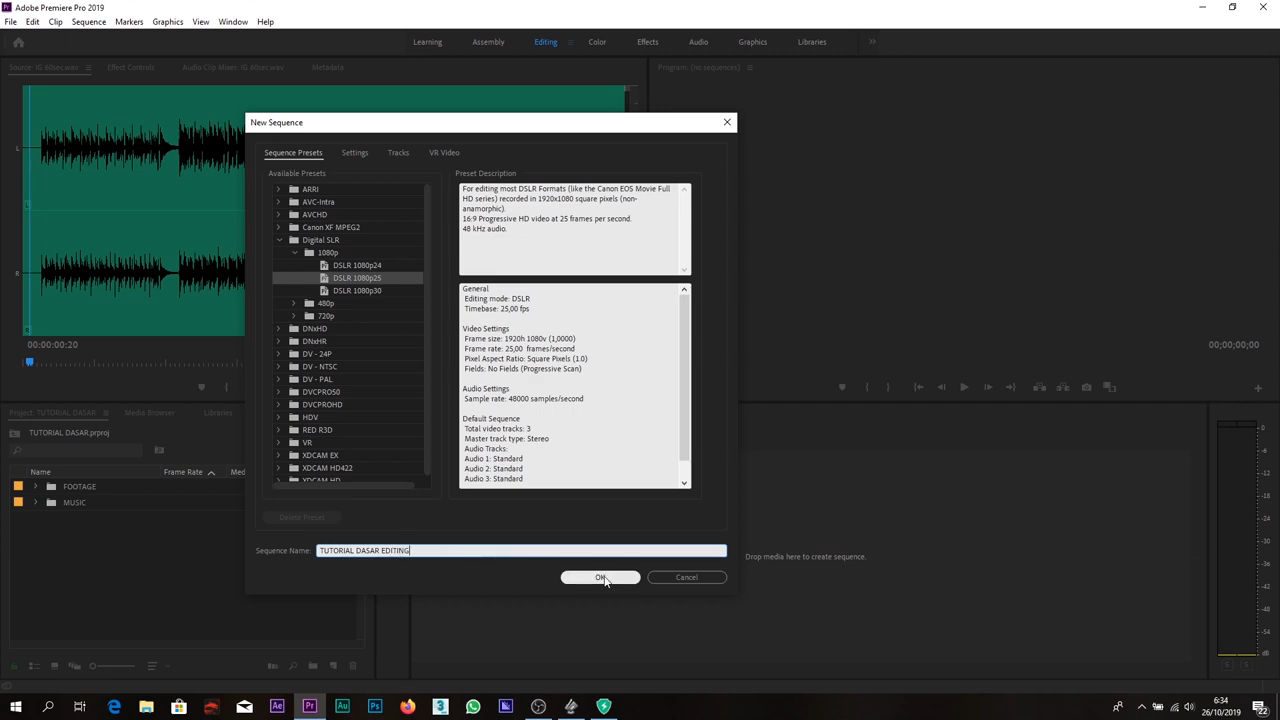The width and height of the screenshot is (1280, 720).
Task: Click the Export Frame camera icon
Action: [1087, 387]
